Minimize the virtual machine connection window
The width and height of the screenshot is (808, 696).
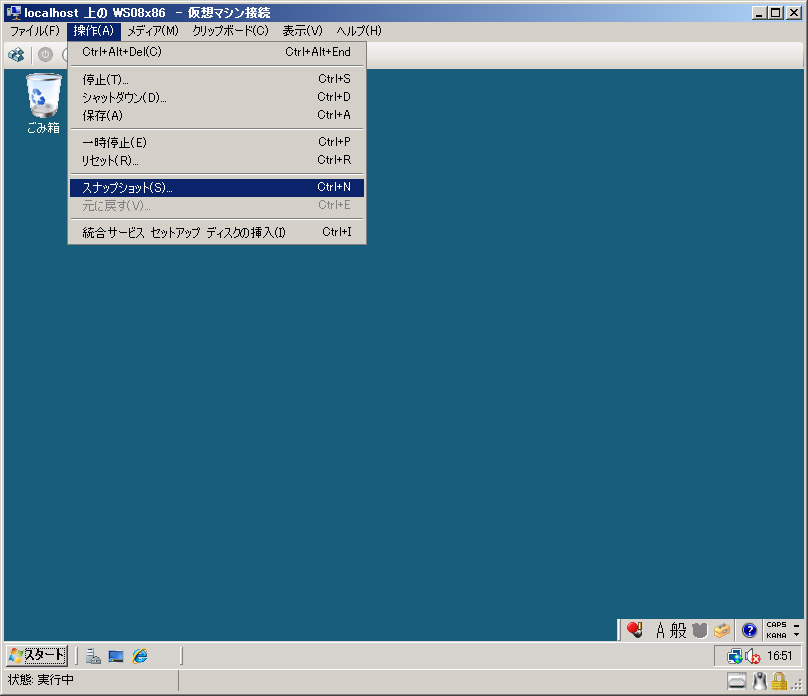point(759,13)
